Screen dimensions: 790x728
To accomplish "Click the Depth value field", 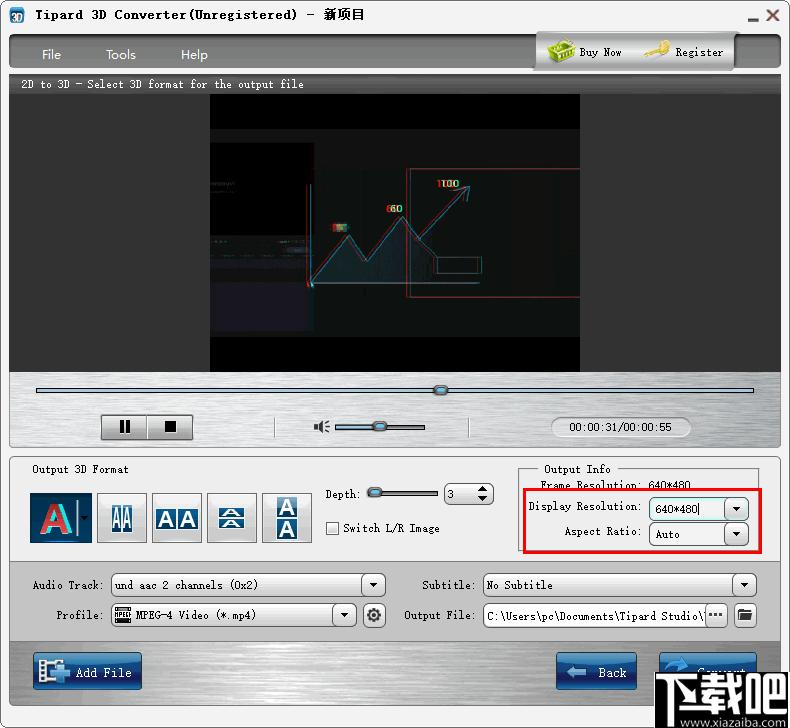I will click(x=459, y=494).
